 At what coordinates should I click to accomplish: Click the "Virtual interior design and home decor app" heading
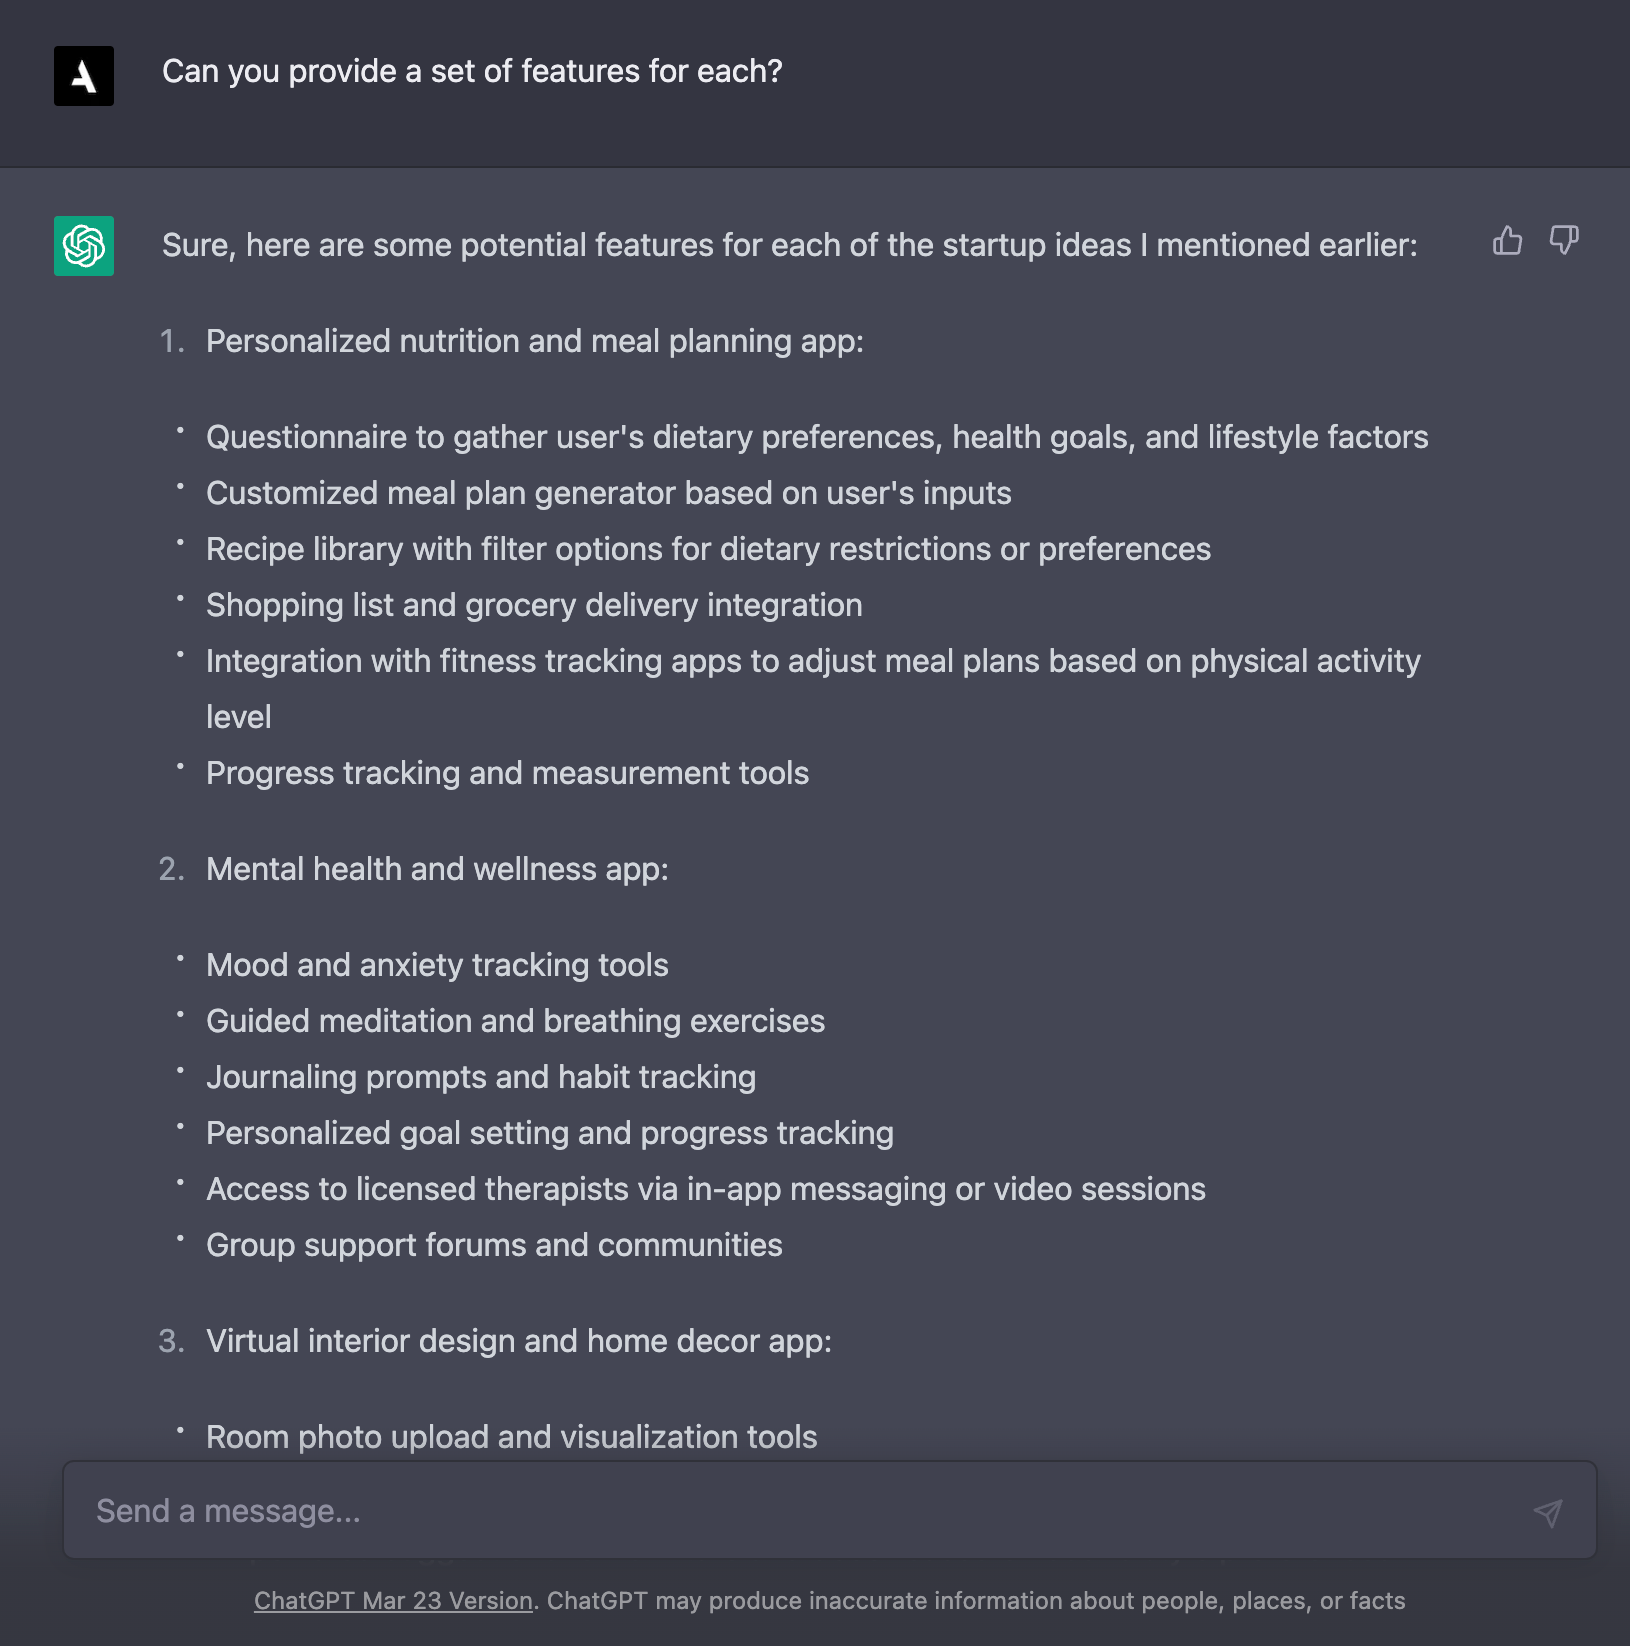pyautogui.click(x=518, y=1342)
